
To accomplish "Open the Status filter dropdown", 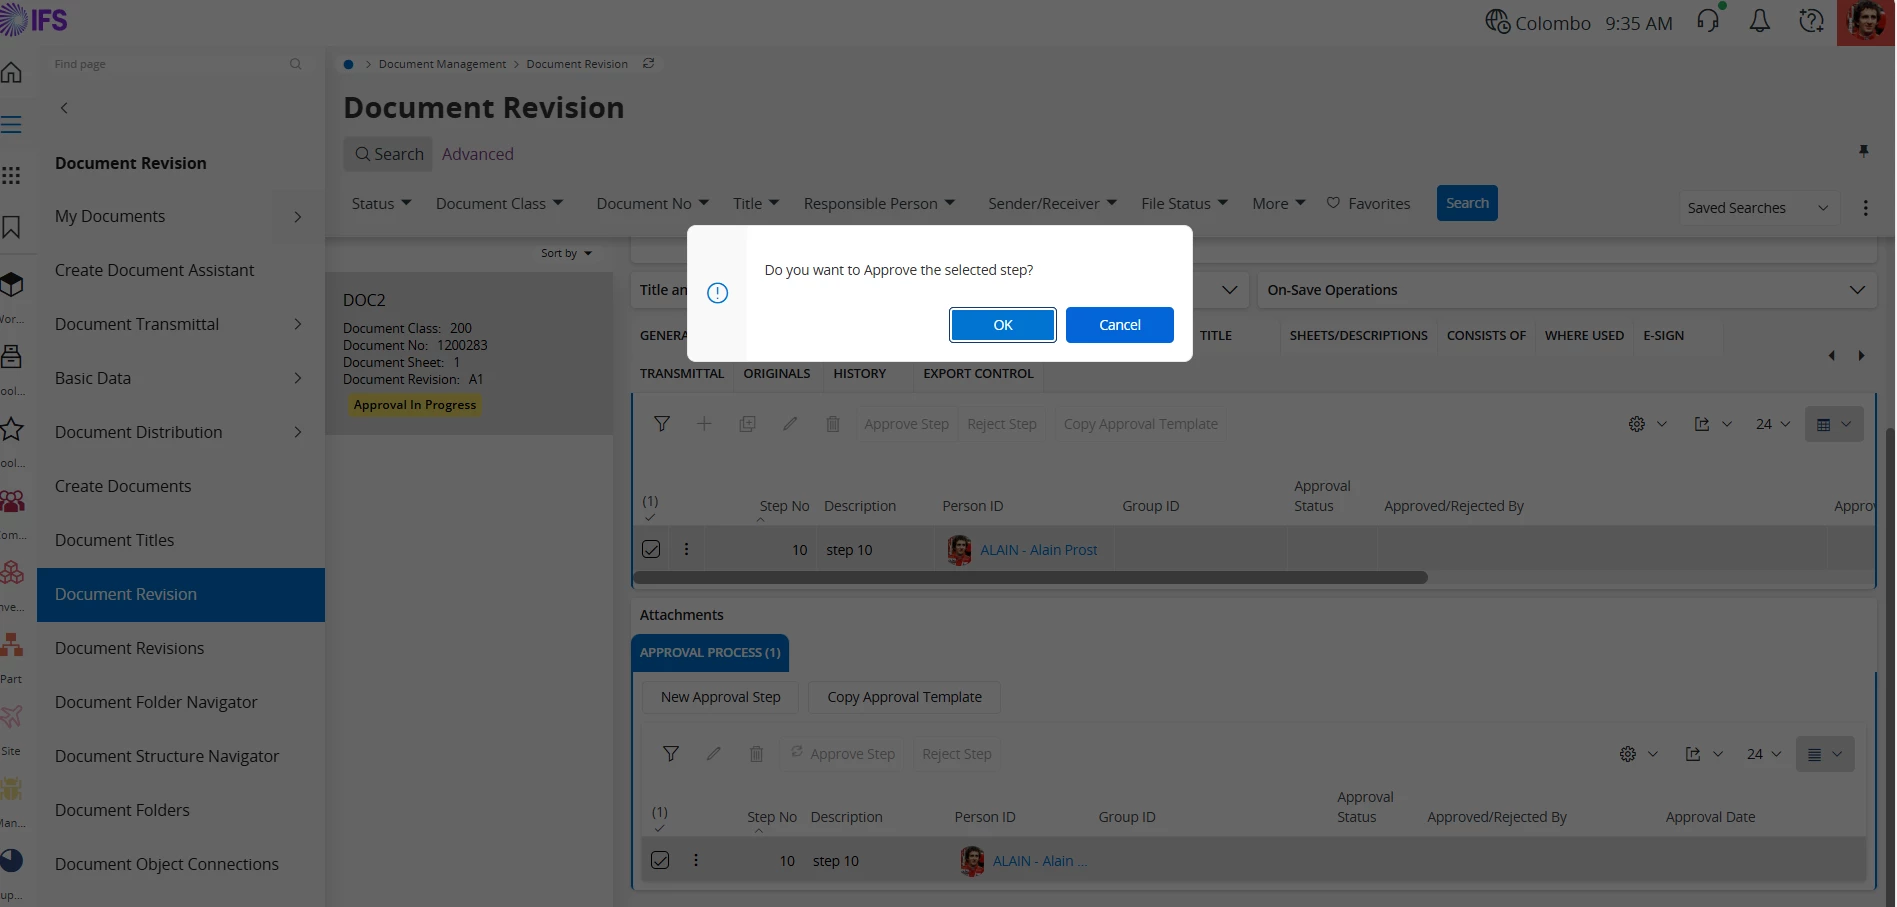I will pos(381,203).
